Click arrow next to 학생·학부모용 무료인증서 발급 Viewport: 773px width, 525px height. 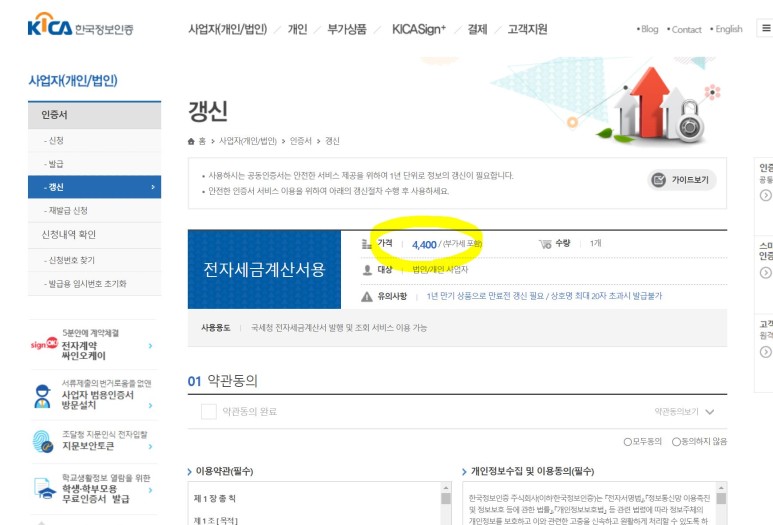coord(150,490)
